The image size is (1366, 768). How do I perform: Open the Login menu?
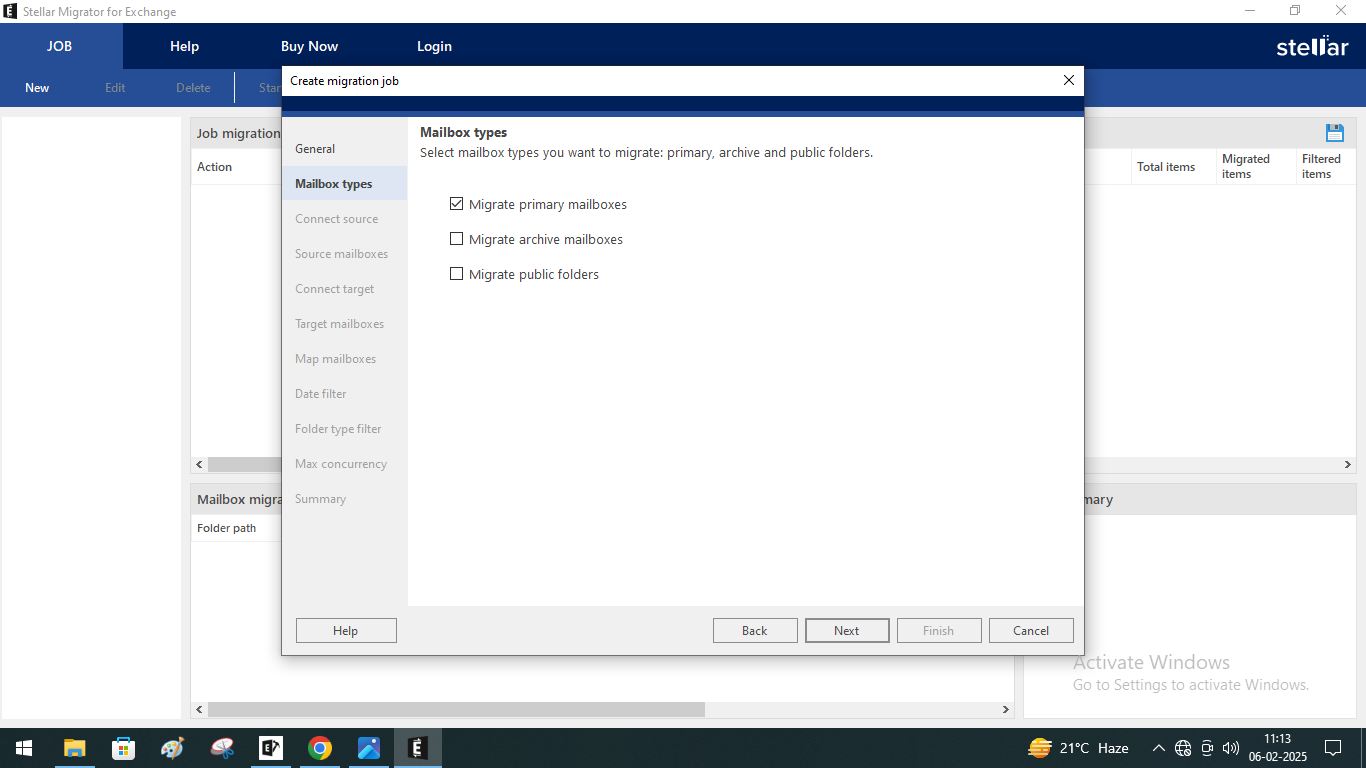point(434,46)
